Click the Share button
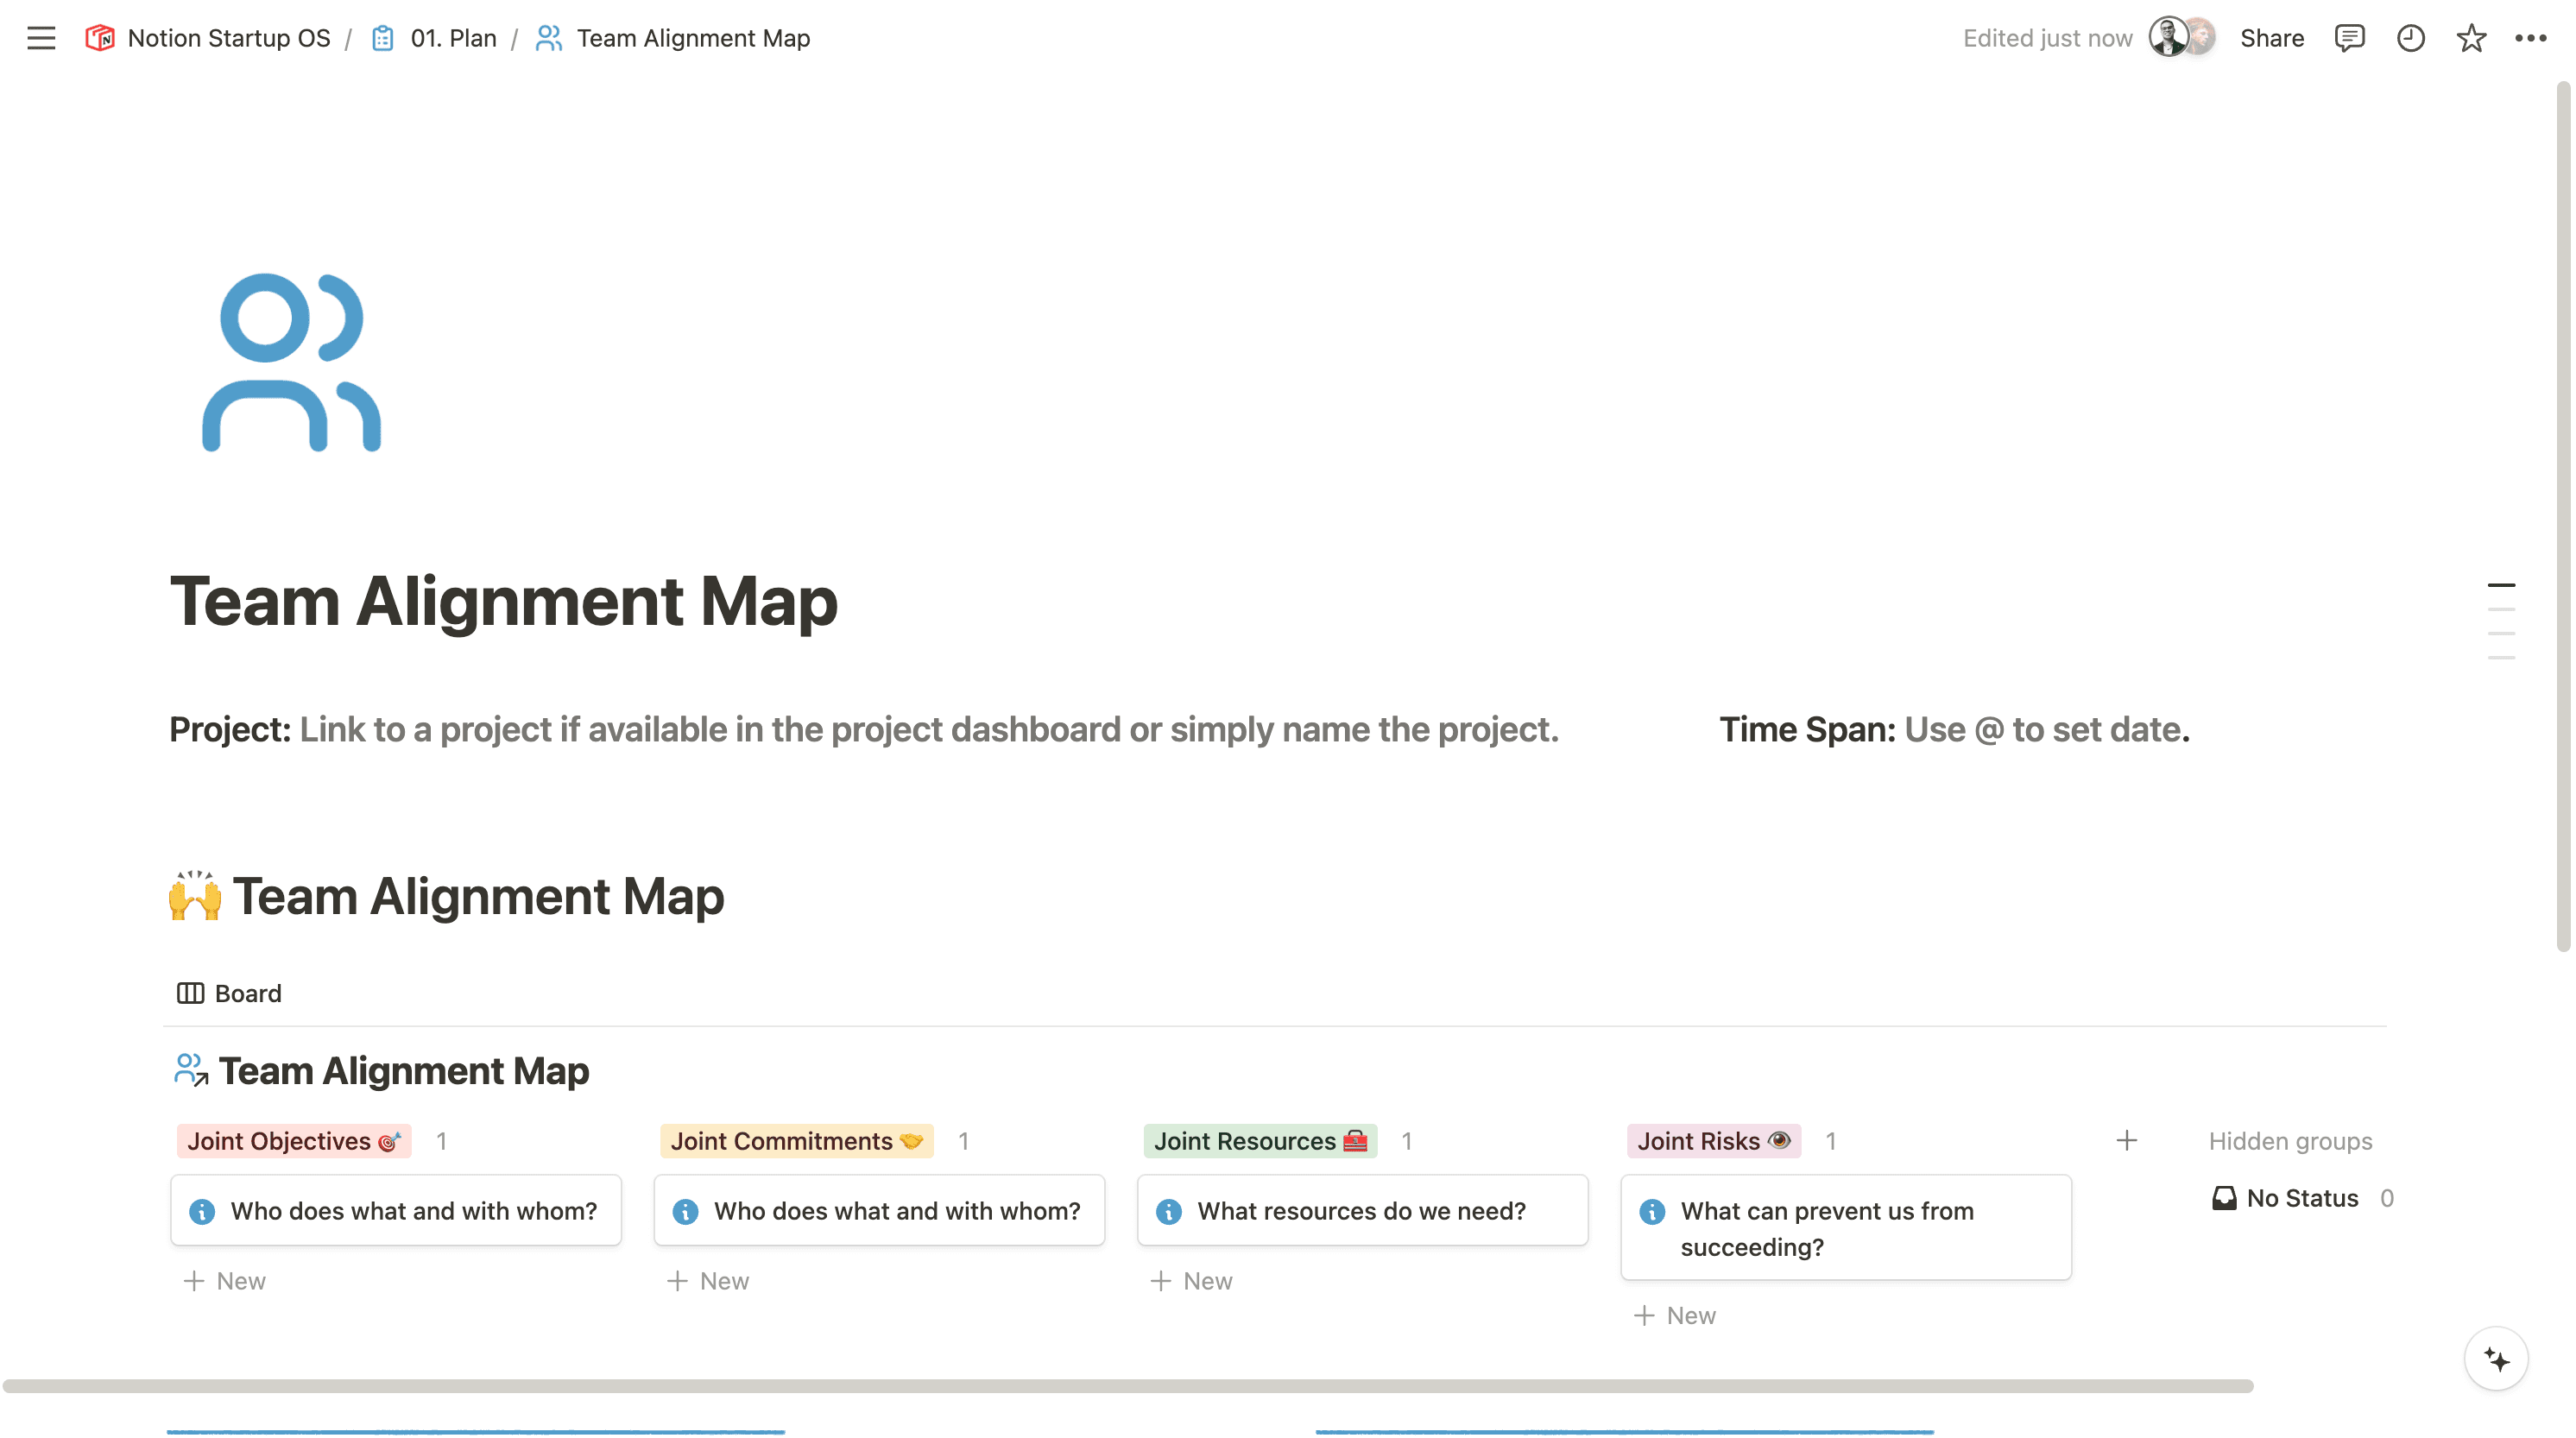This screenshot has height=1438, width=2576. 2271,38
